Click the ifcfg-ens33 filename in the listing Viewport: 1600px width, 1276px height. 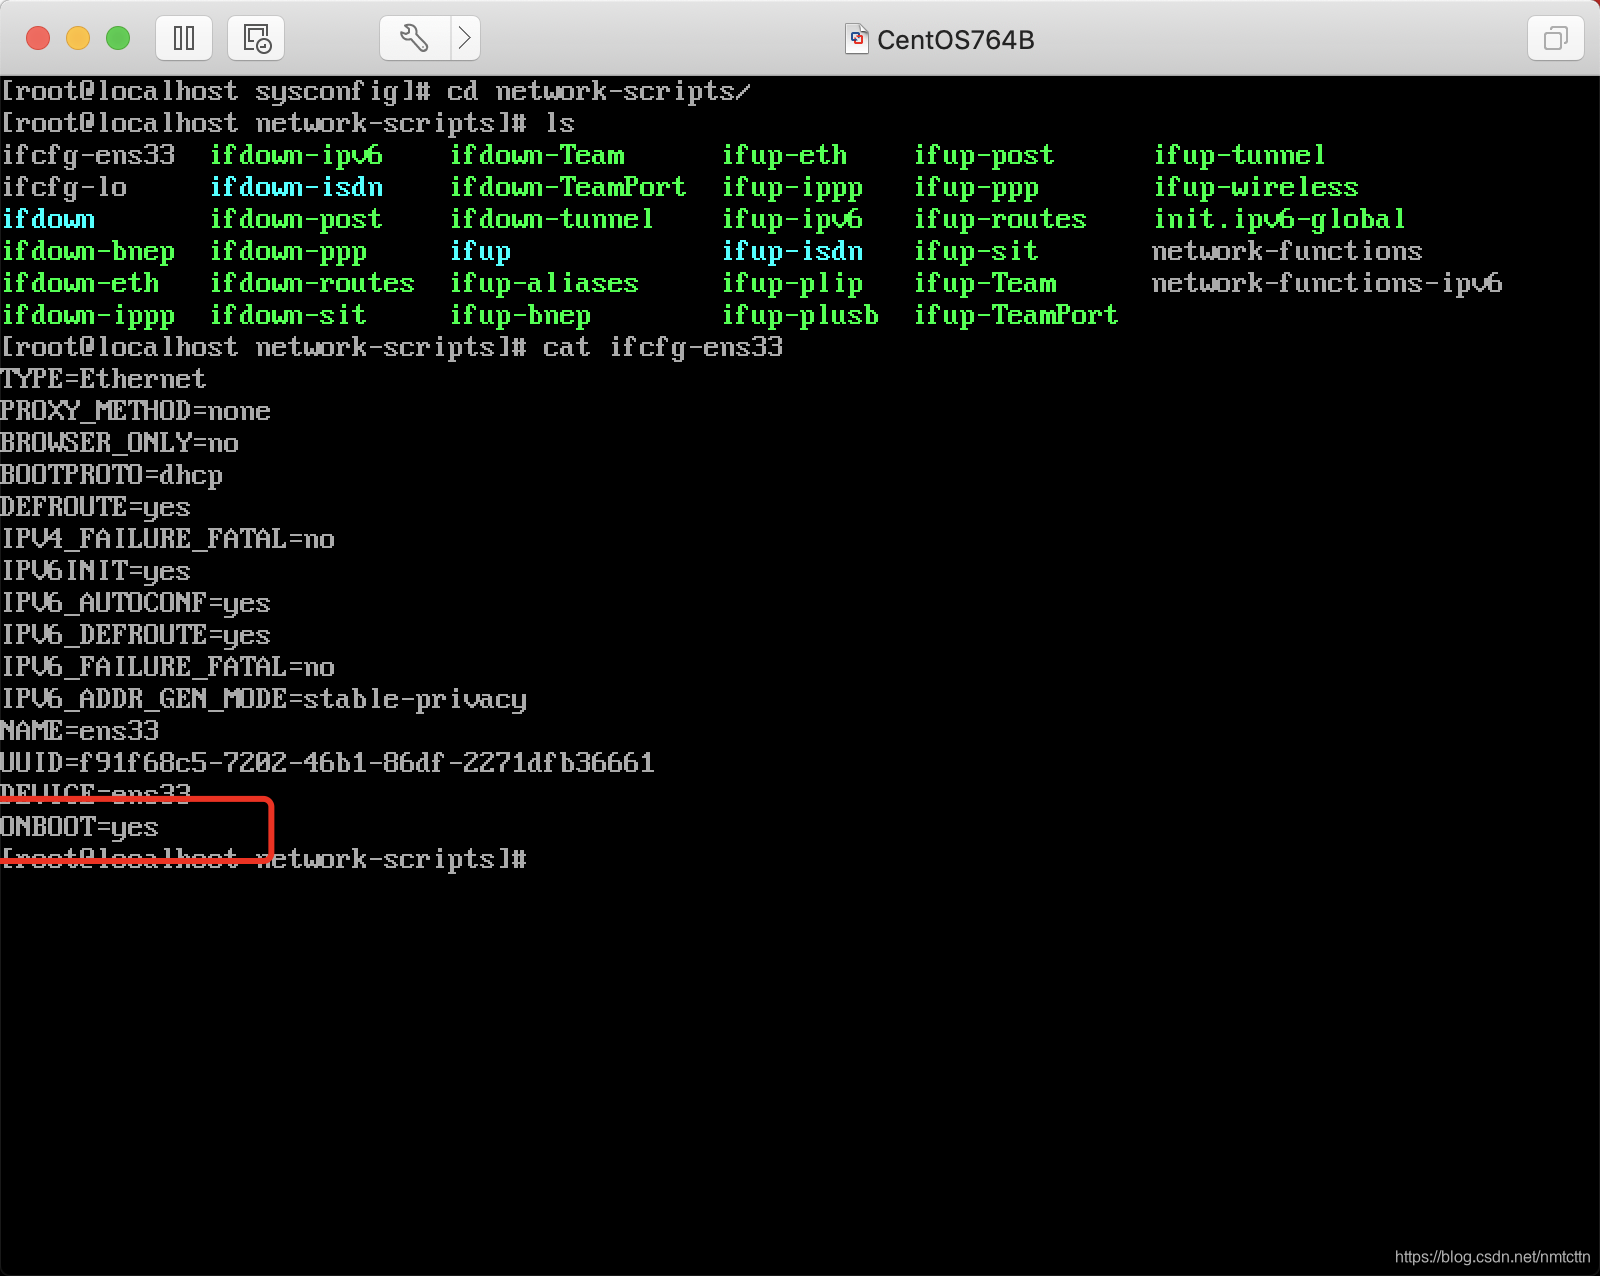(x=88, y=155)
